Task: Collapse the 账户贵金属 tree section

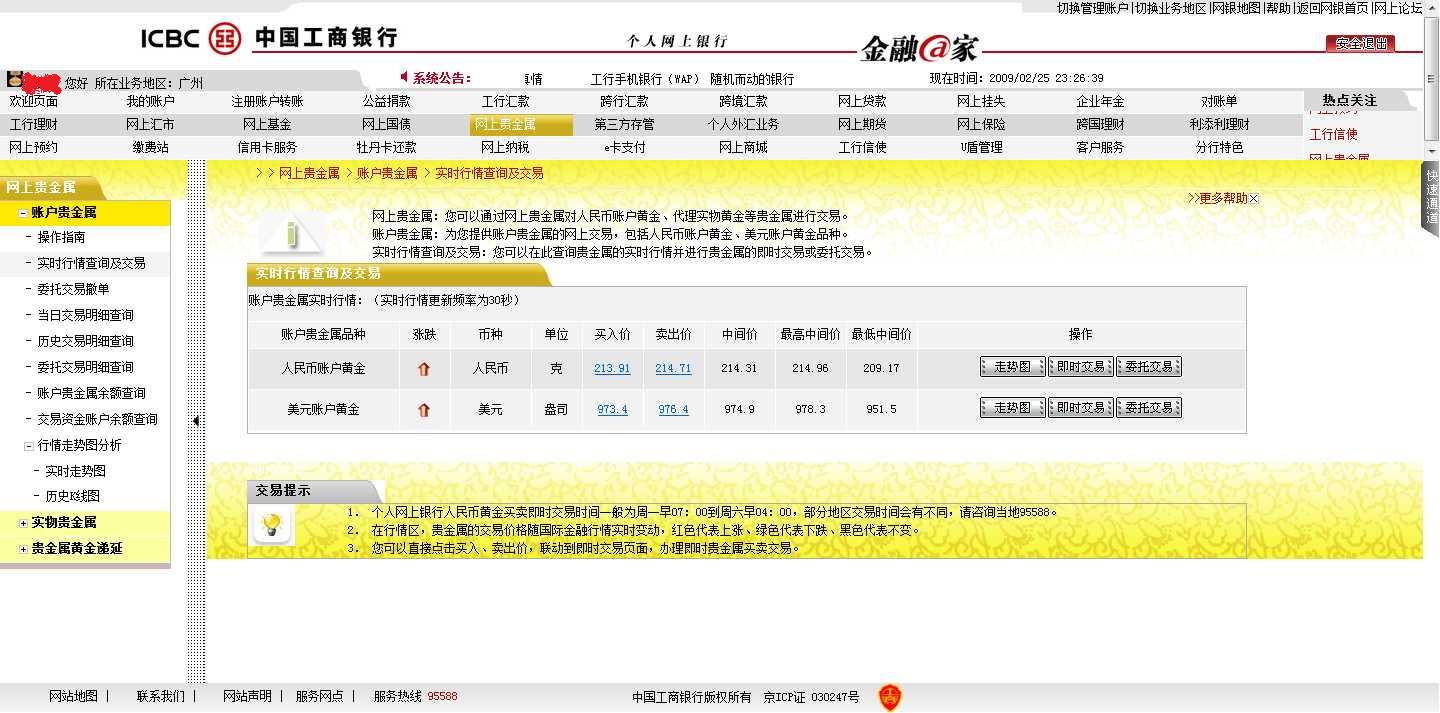Action: coord(23,213)
